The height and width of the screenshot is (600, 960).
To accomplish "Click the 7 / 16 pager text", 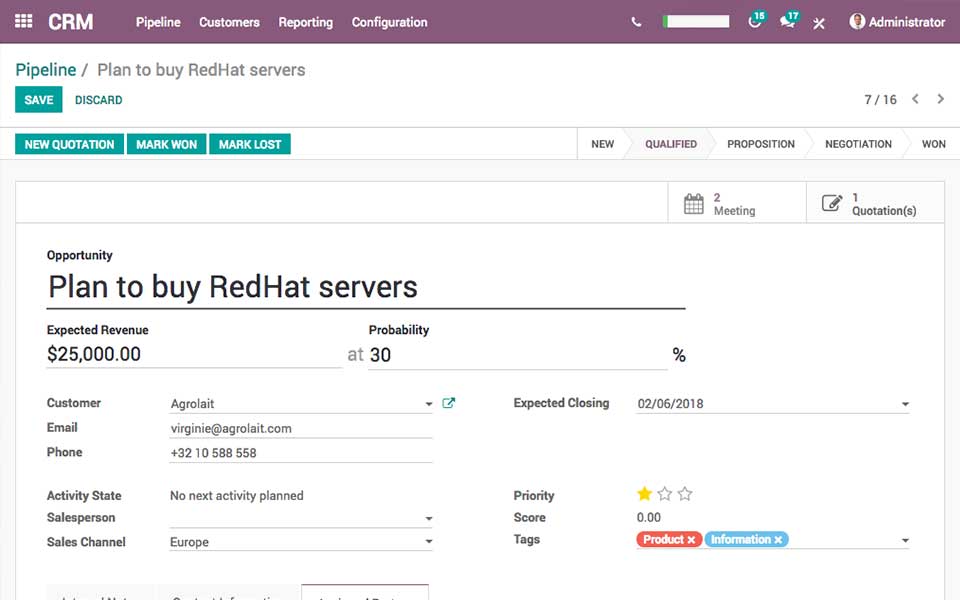I will point(880,100).
